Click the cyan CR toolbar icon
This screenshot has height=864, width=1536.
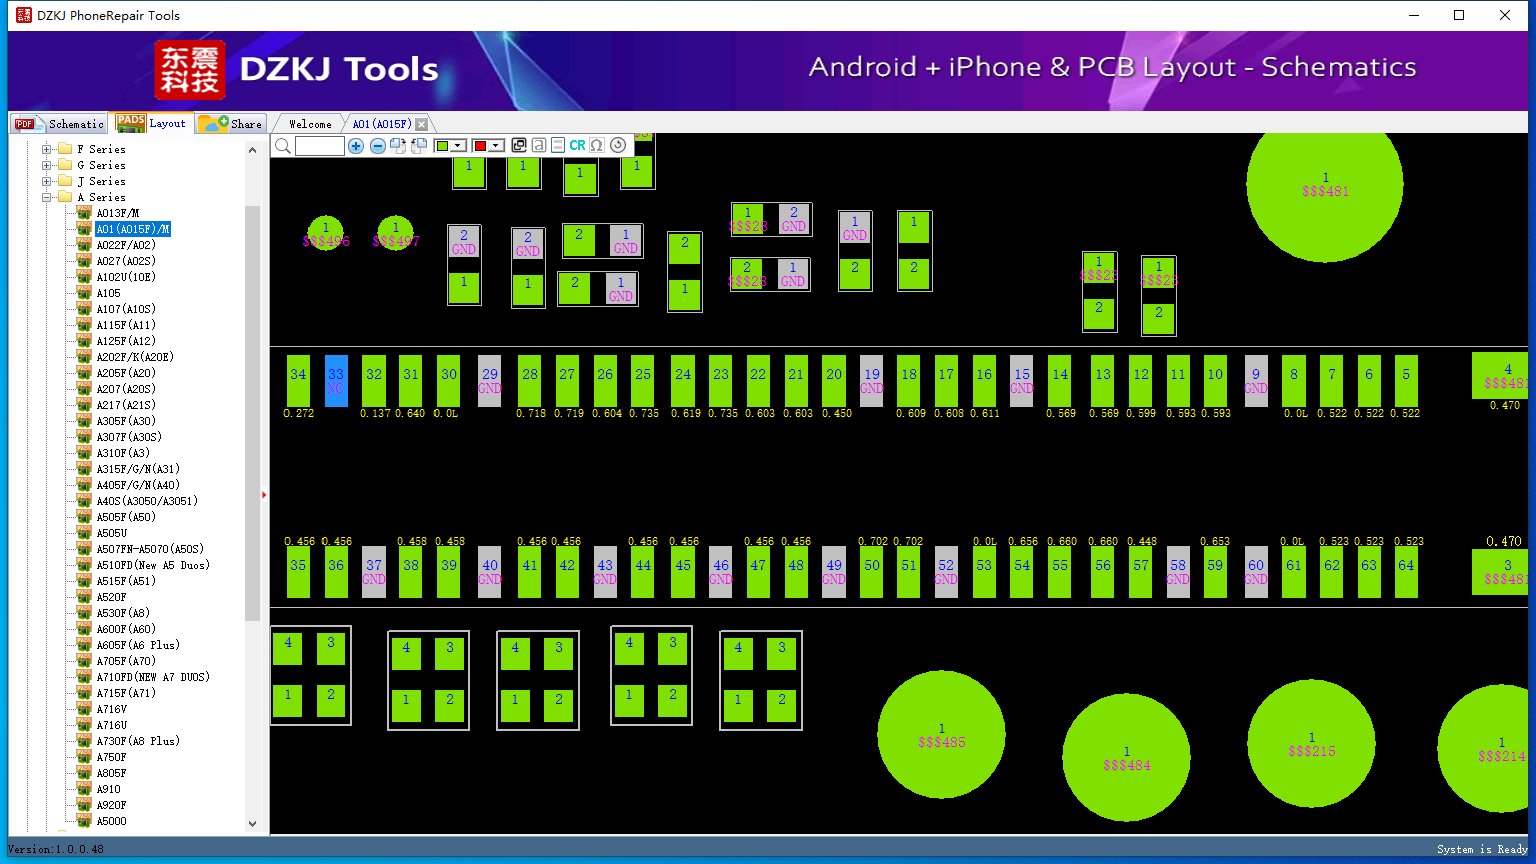(577, 145)
